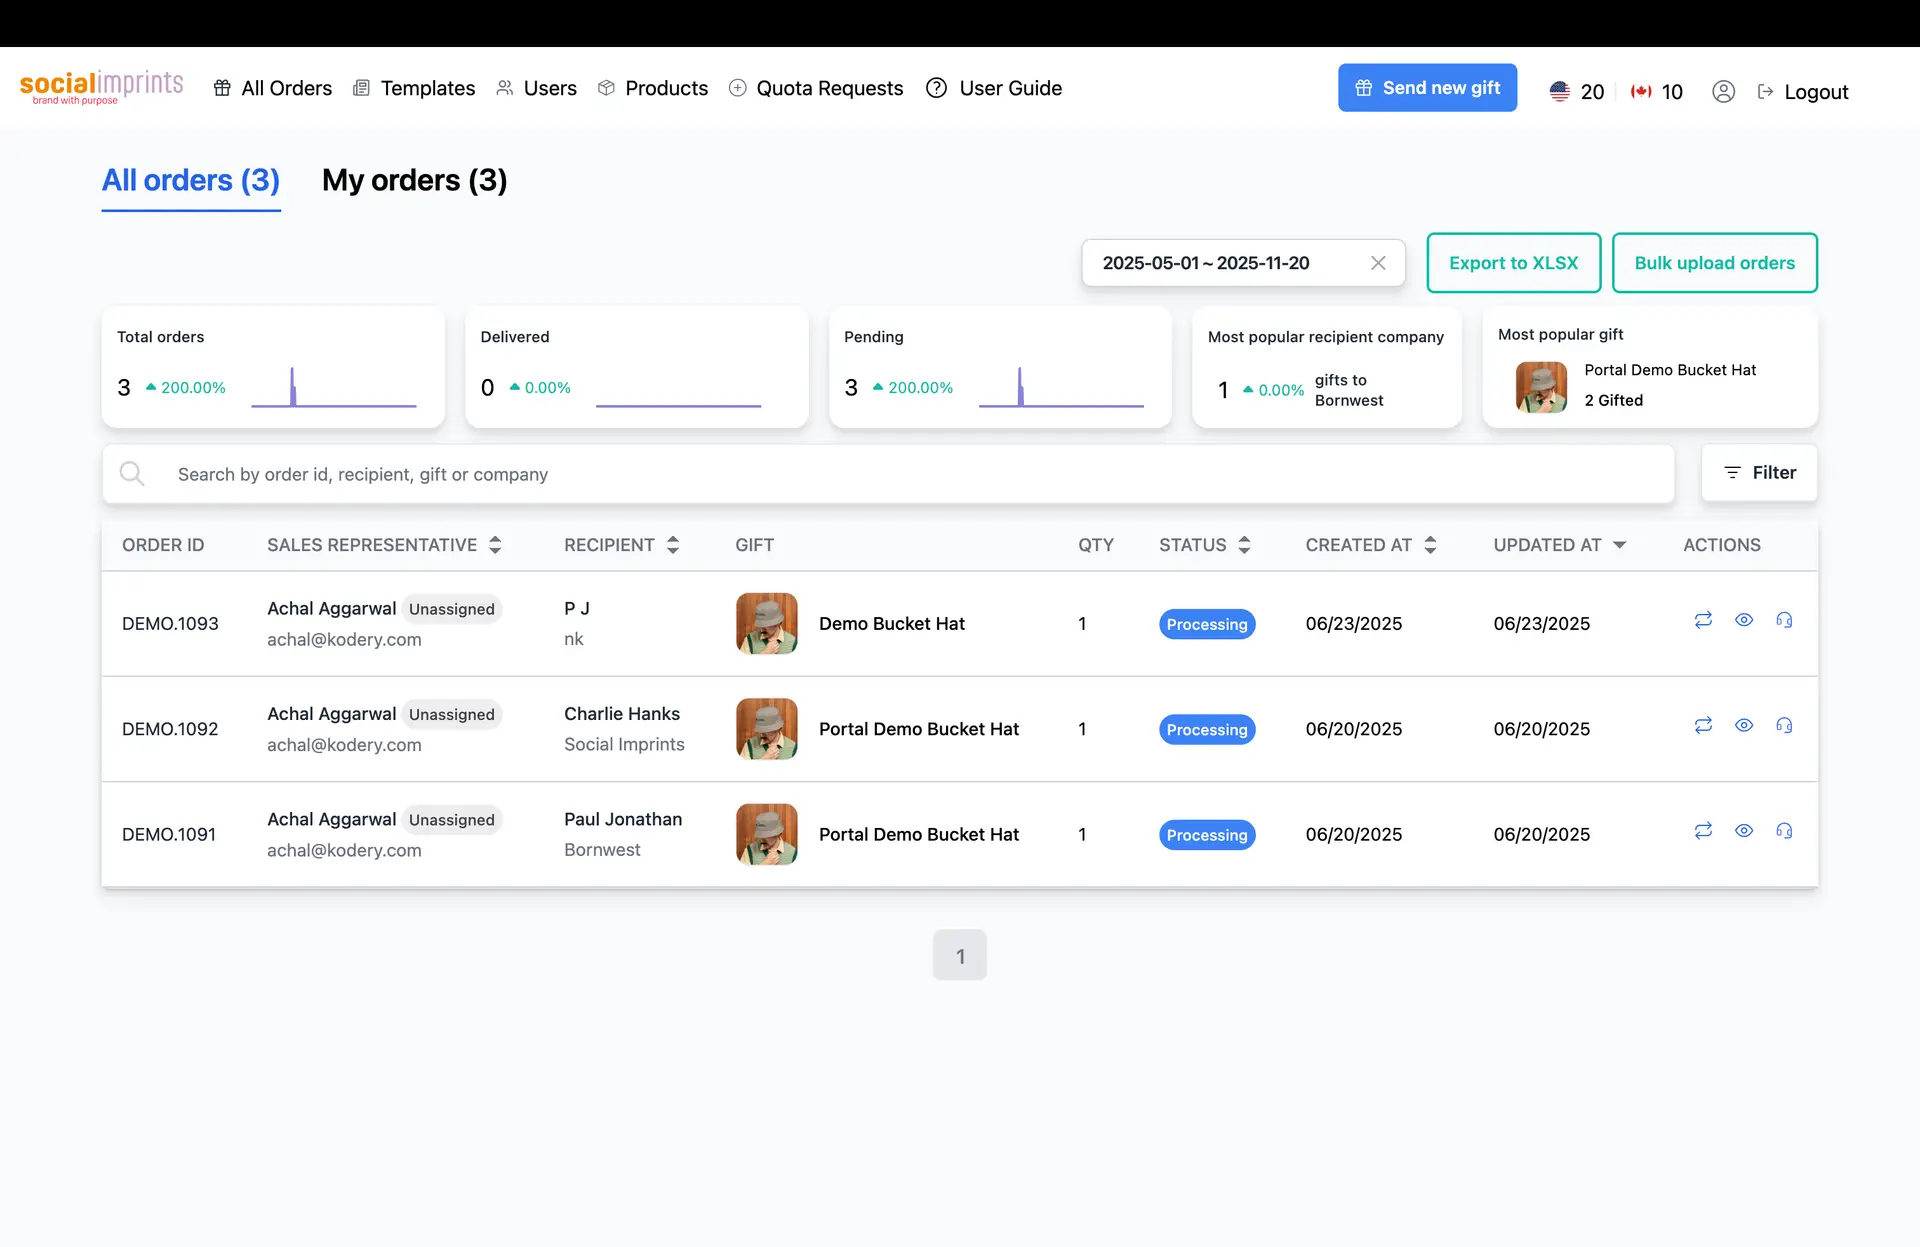This screenshot has height=1247, width=1920.
Task: Open the user profile icon
Action: pyautogui.click(x=1723, y=91)
